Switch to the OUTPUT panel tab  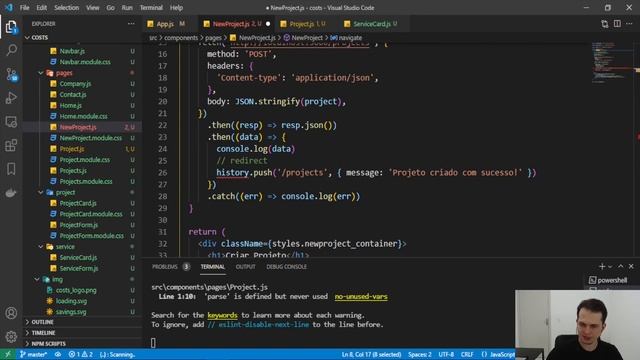(245, 267)
